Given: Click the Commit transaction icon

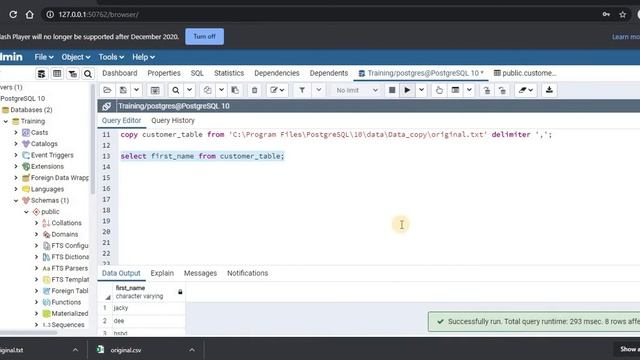Looking at the screenshot, I should pos(487,90).
